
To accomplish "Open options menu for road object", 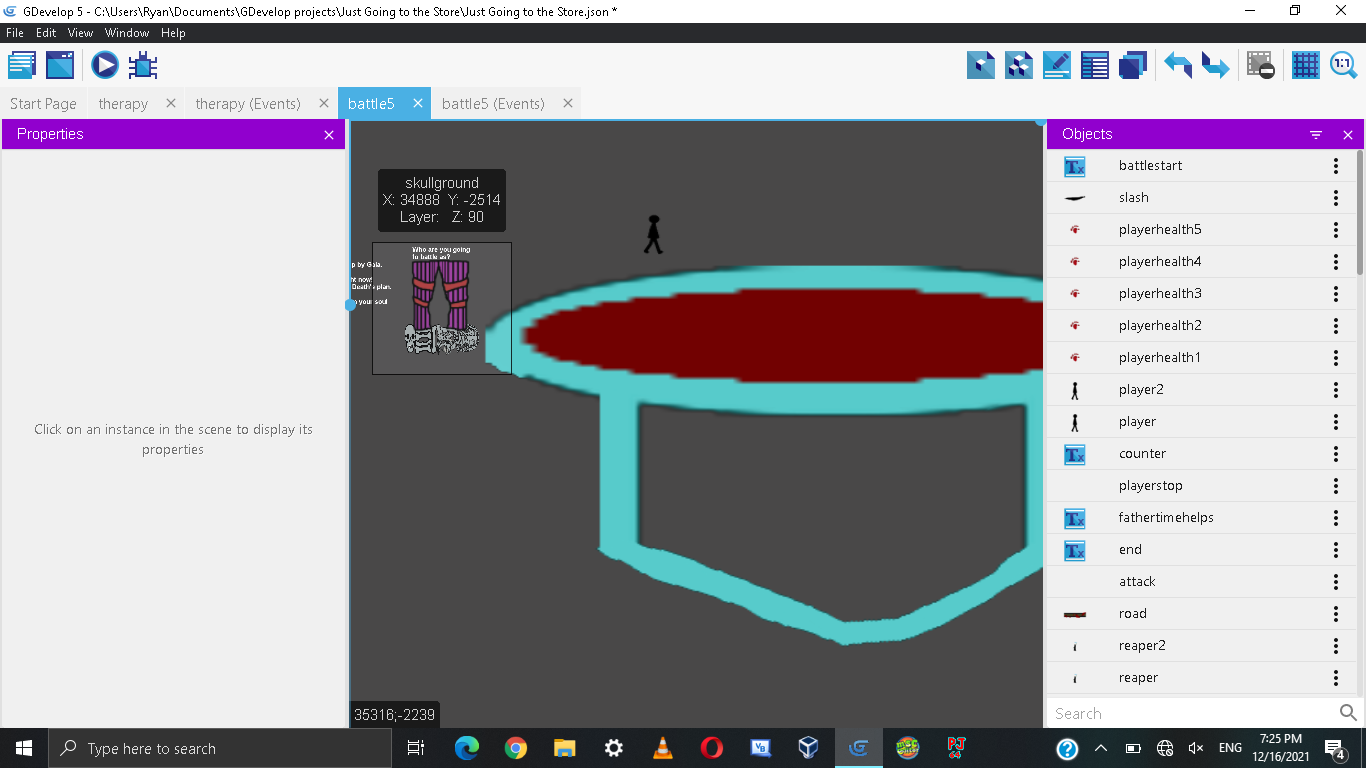I will (1336, 614).
